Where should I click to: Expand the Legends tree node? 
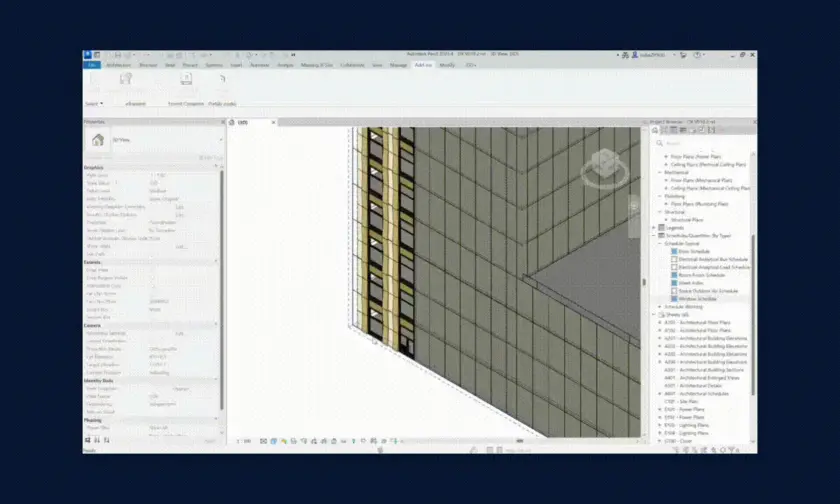pyautogui.click(x=654, y=228)
